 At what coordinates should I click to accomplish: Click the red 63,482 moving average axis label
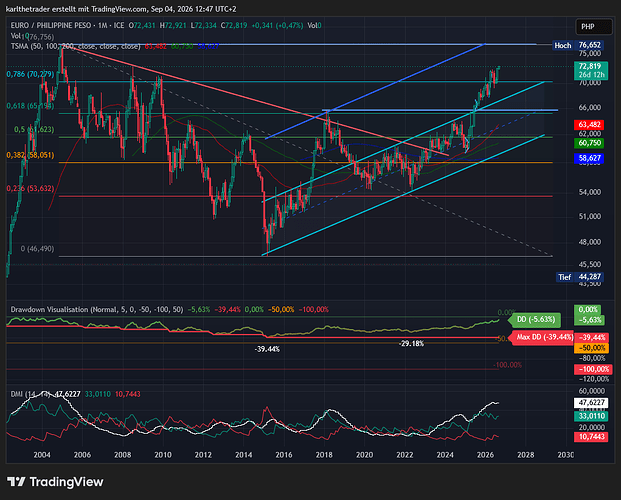590,125
